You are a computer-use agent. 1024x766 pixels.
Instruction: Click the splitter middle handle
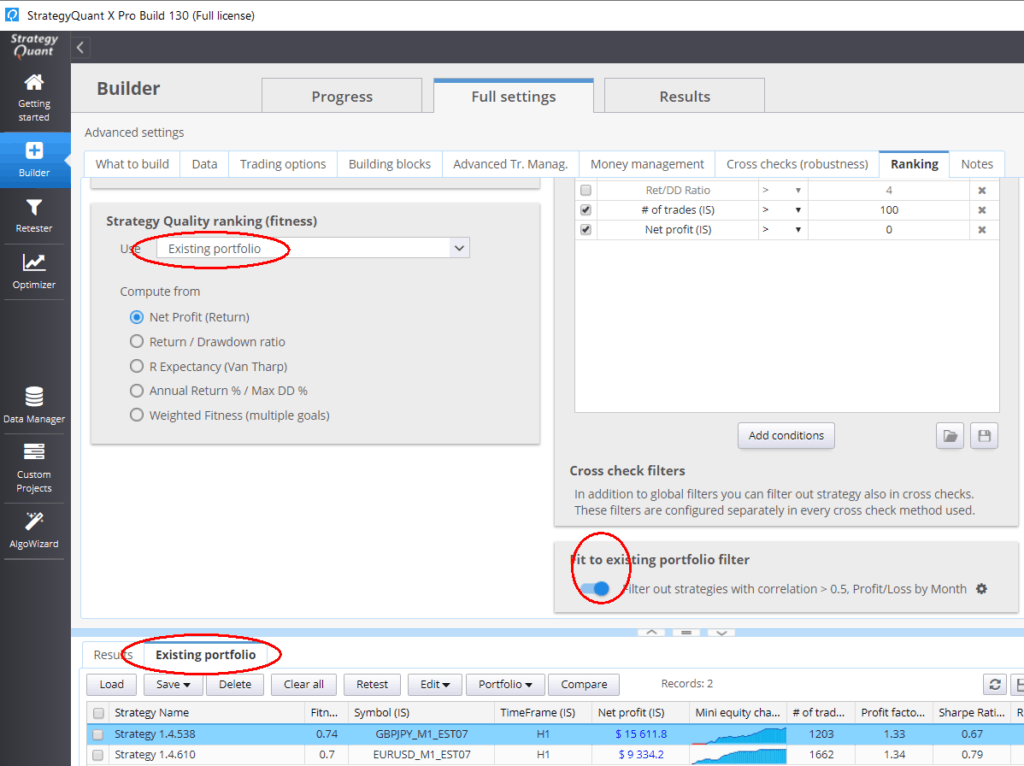point(686,633)
